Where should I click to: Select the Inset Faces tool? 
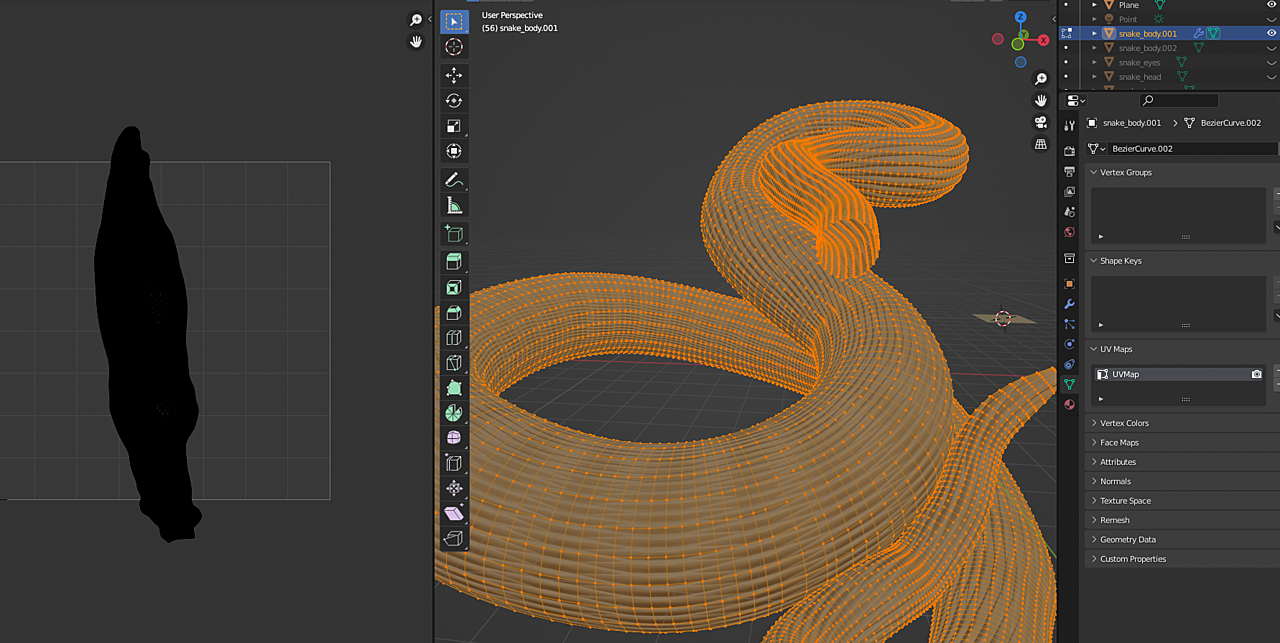[x=454, y=287]
